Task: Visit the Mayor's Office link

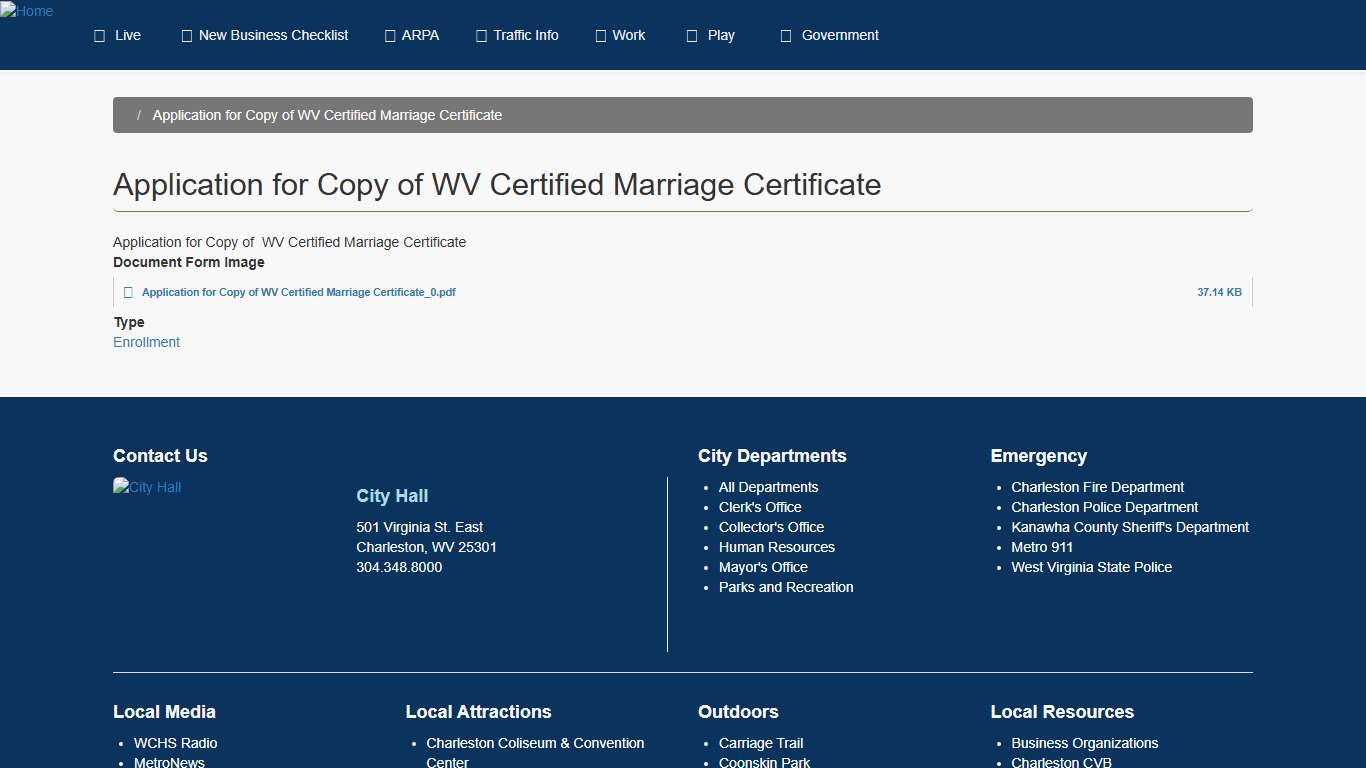Action: click(763, 567)
